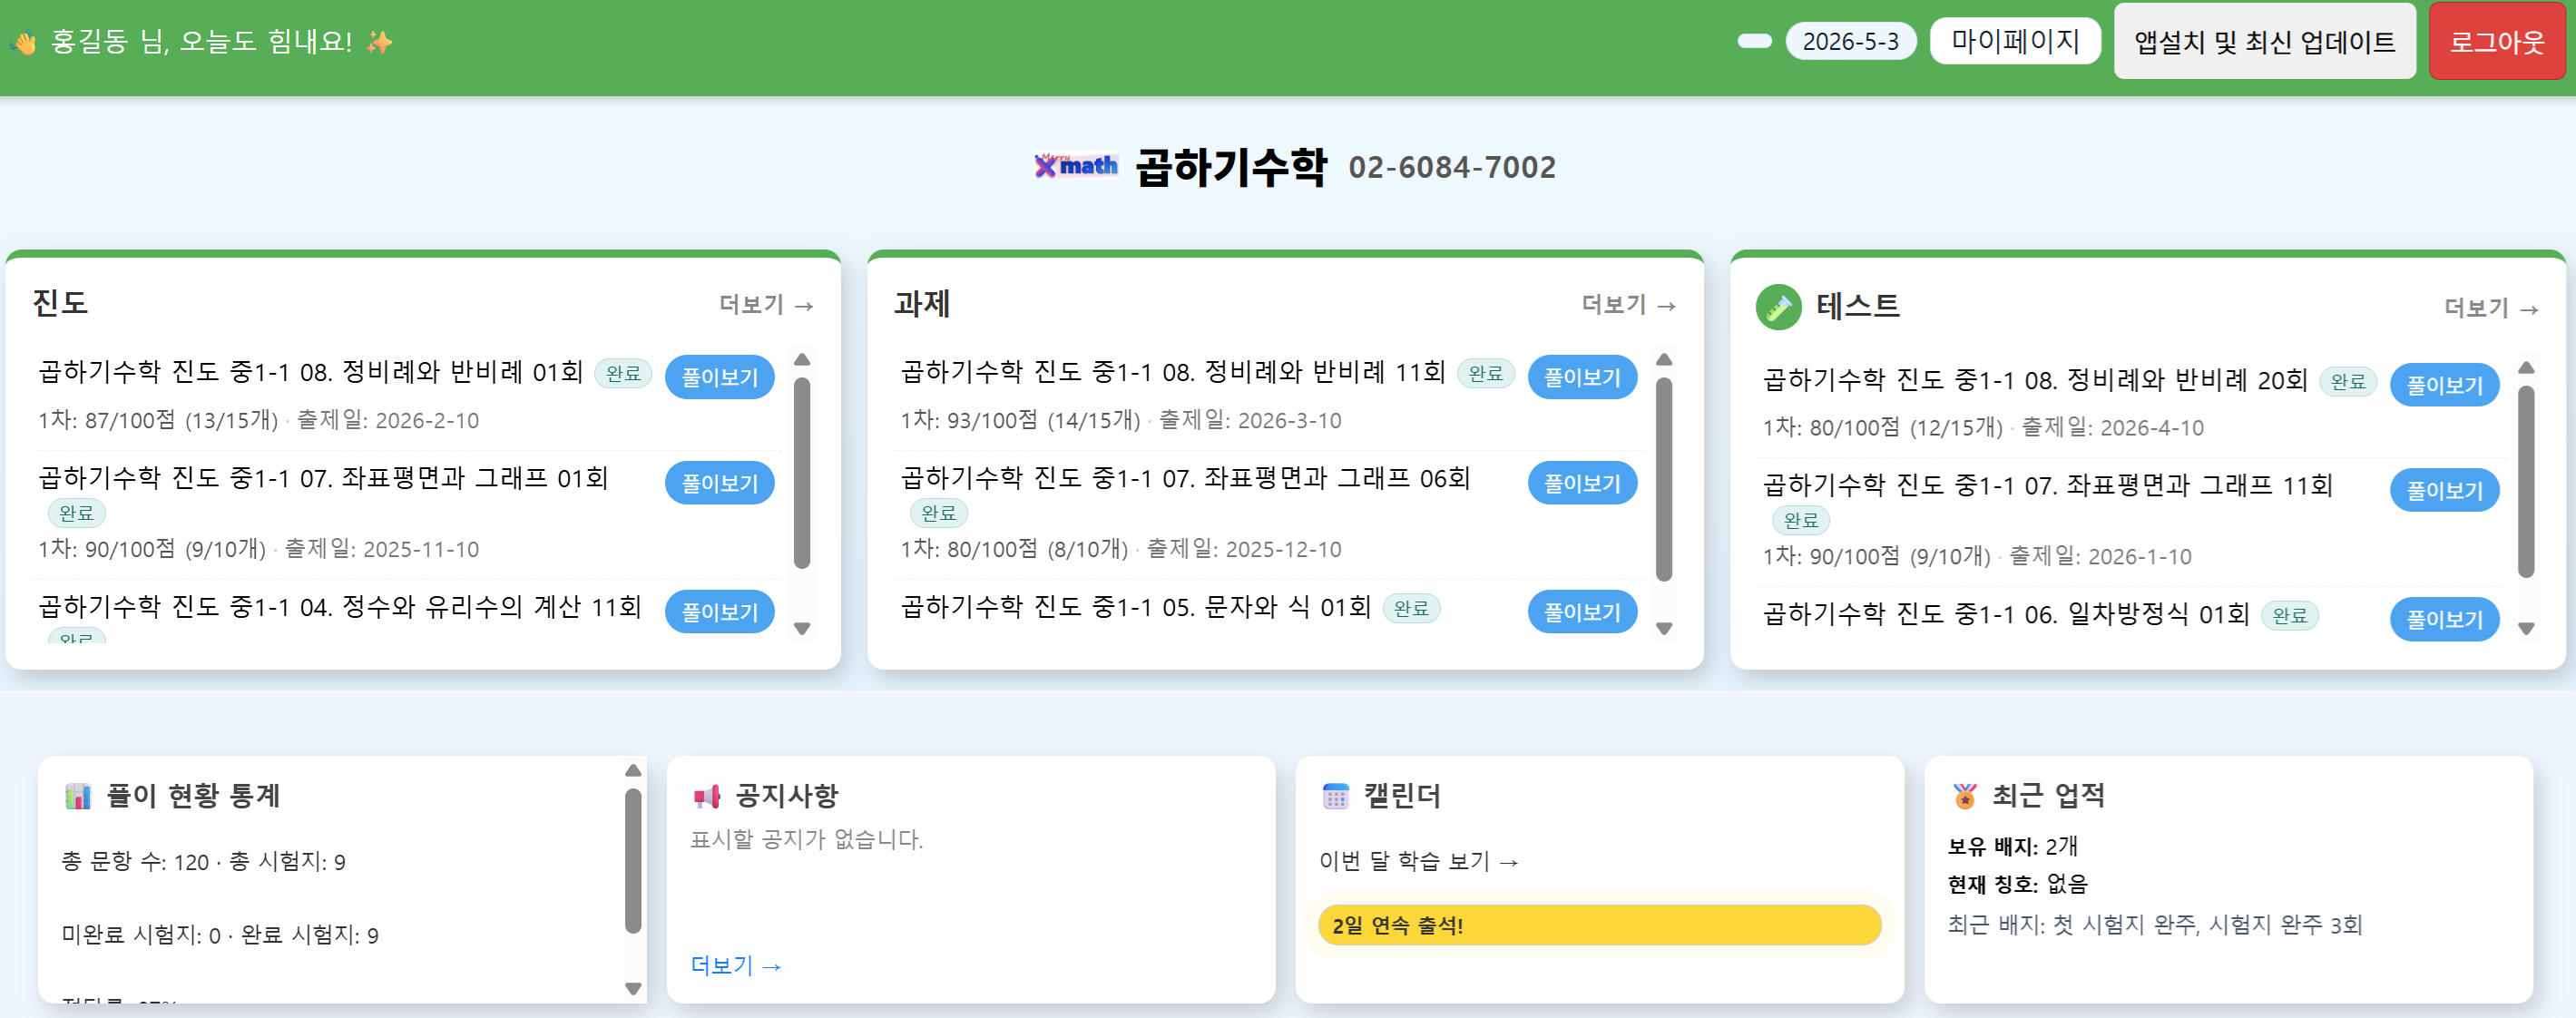The image size is (2576, 1018).
Task: Click score text 1차: 93/100점 (14/15개)
Action: pyautogui.click(x=1020, y=420)
